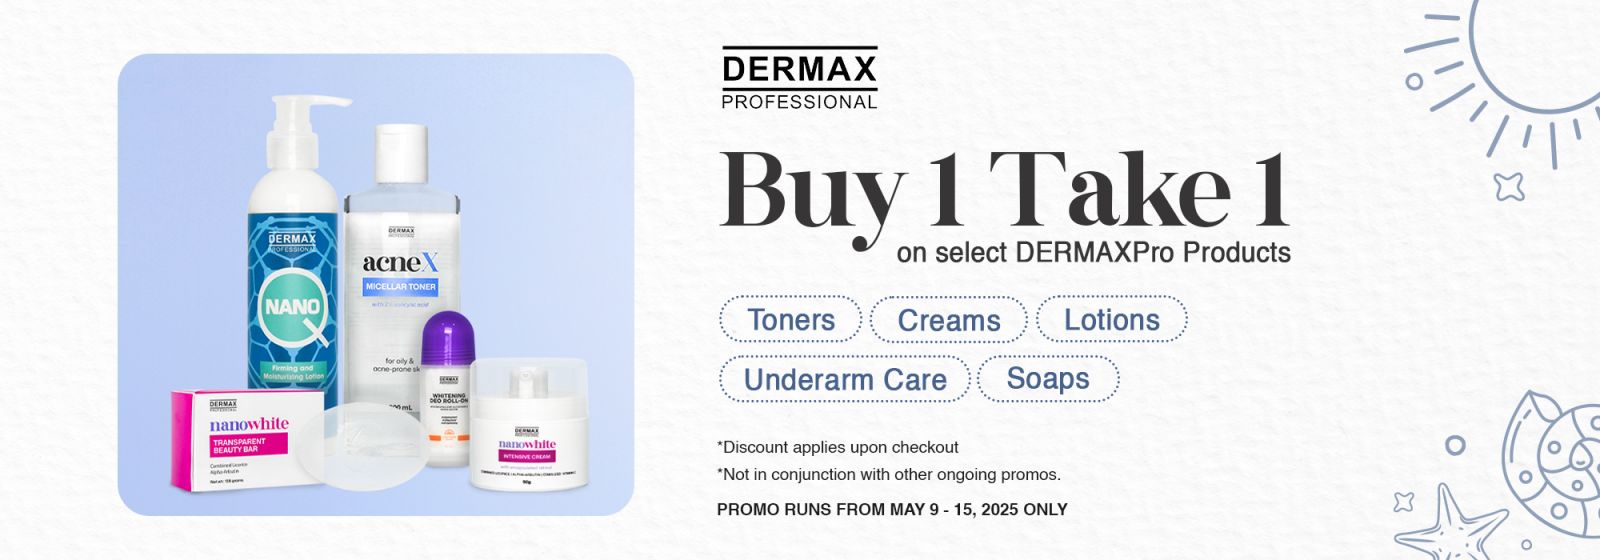
Task: Click the sparkle star beside the sun
Action: tap(1508, 185)
